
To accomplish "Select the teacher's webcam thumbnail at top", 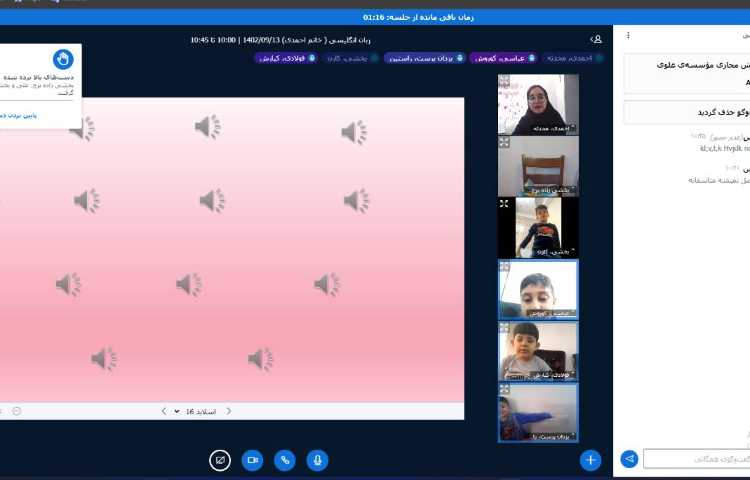I will point(538,104).
